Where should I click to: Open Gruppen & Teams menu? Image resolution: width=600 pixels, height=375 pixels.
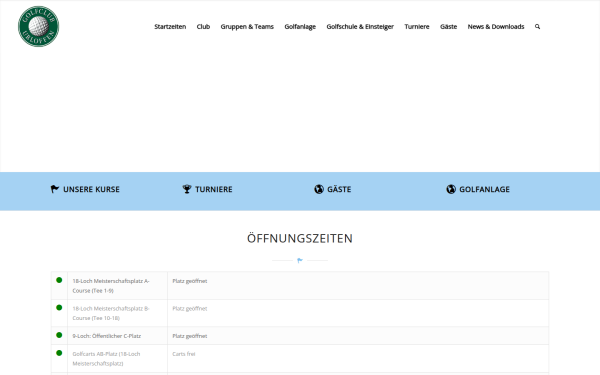(x=247, y=26)
